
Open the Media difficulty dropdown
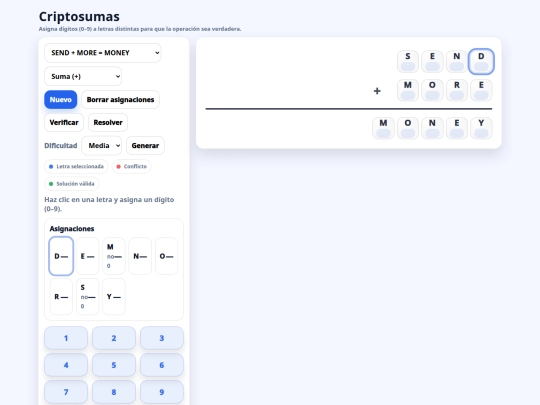pos(102,146)
